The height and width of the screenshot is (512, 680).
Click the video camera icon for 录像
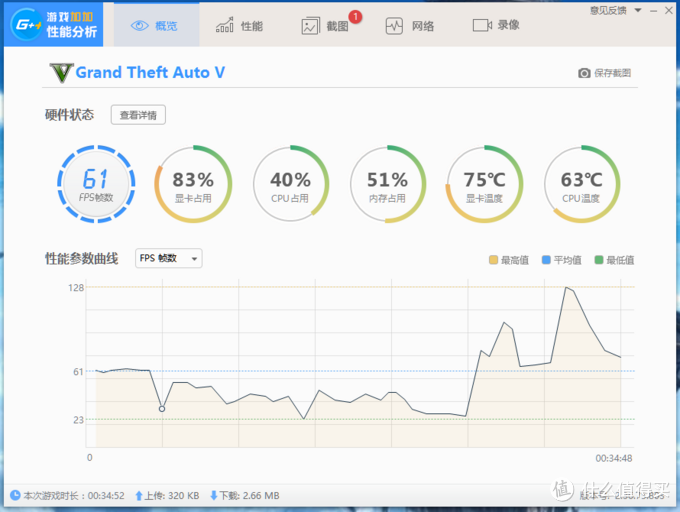(x=482, y=25)
